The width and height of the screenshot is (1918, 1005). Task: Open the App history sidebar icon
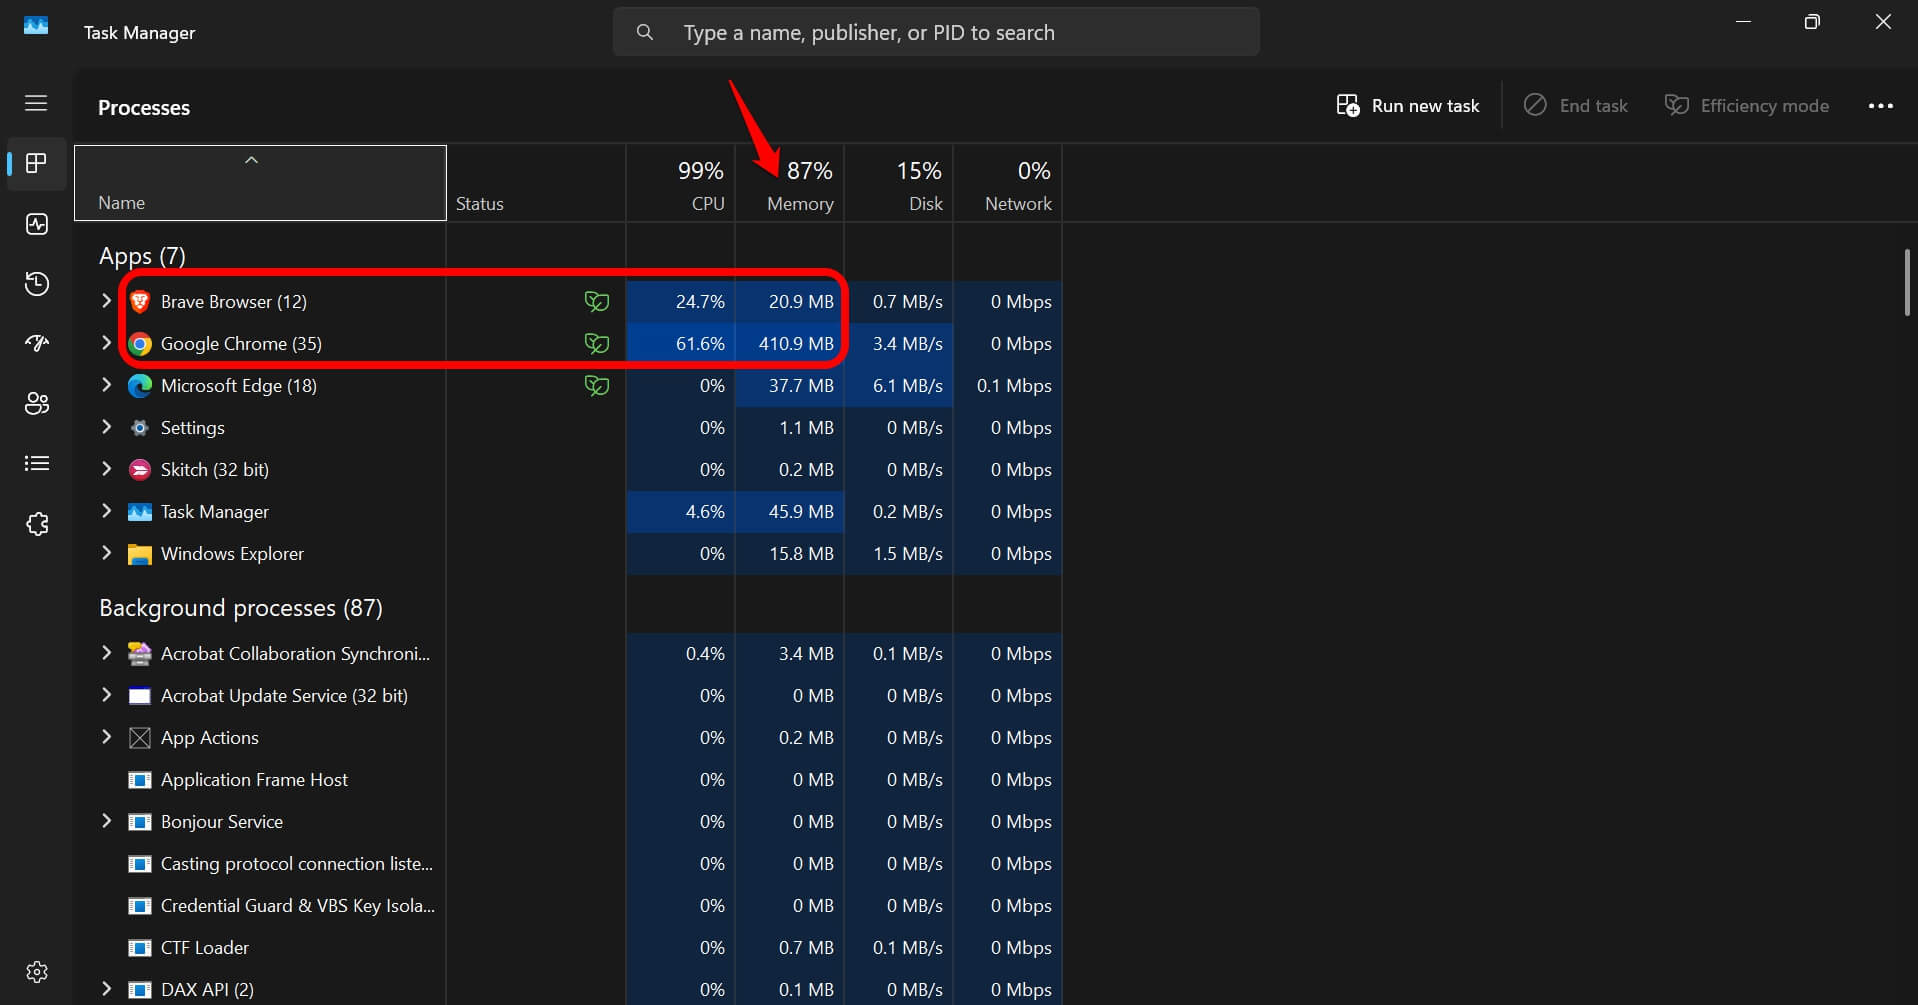click(37, 284)
